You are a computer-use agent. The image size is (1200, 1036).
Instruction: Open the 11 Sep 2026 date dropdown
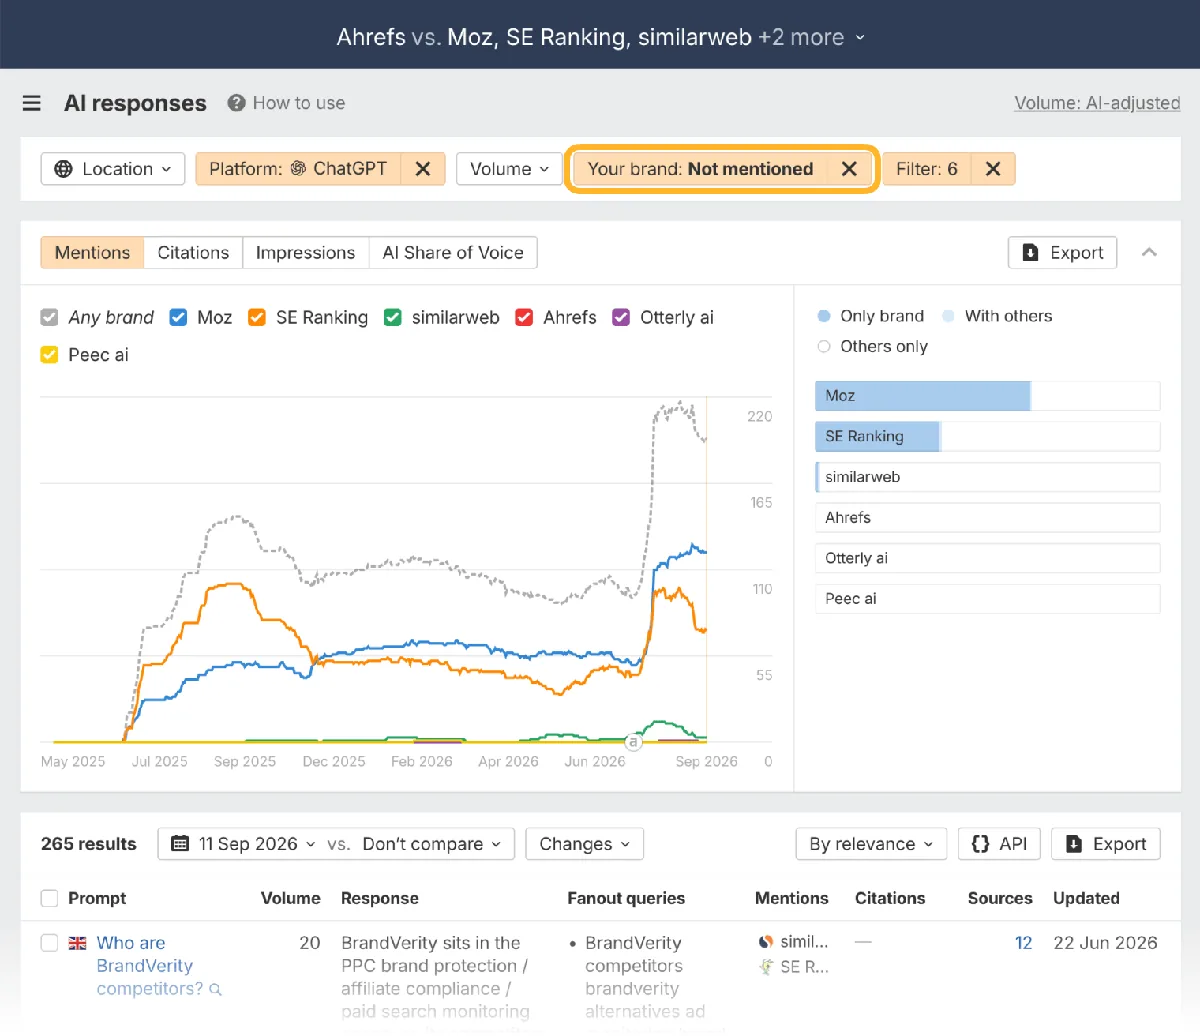[x=246, y=844]
